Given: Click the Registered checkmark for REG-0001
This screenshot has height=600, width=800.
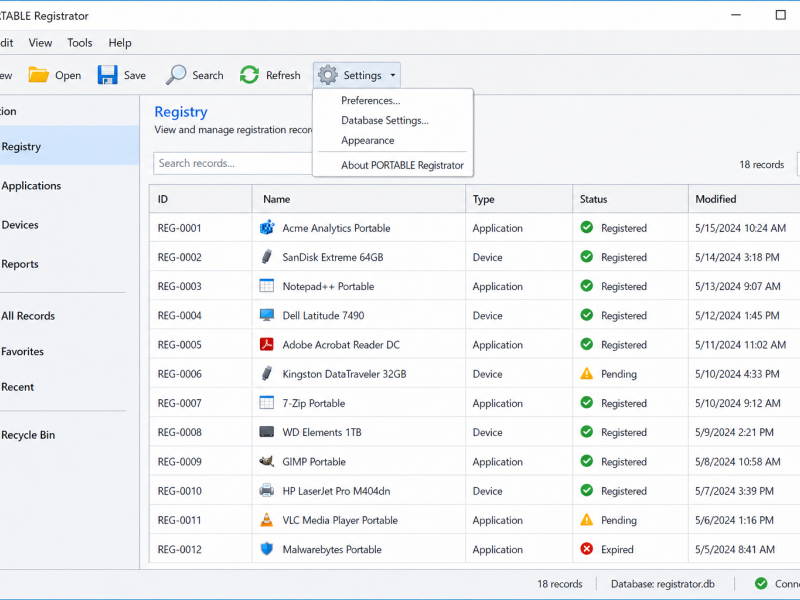Looking at the screenshot, I should point(587,228).
